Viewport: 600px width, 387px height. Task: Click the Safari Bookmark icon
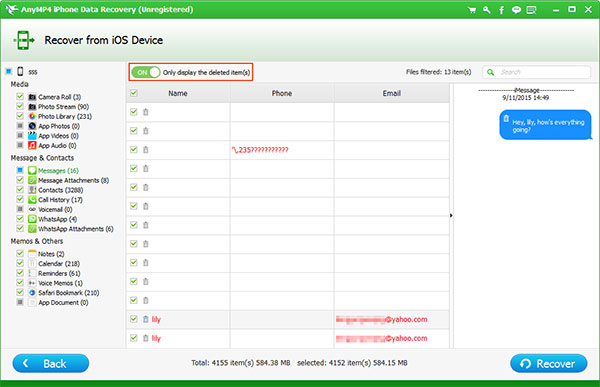pyautogui.click(x=32, y=292)
